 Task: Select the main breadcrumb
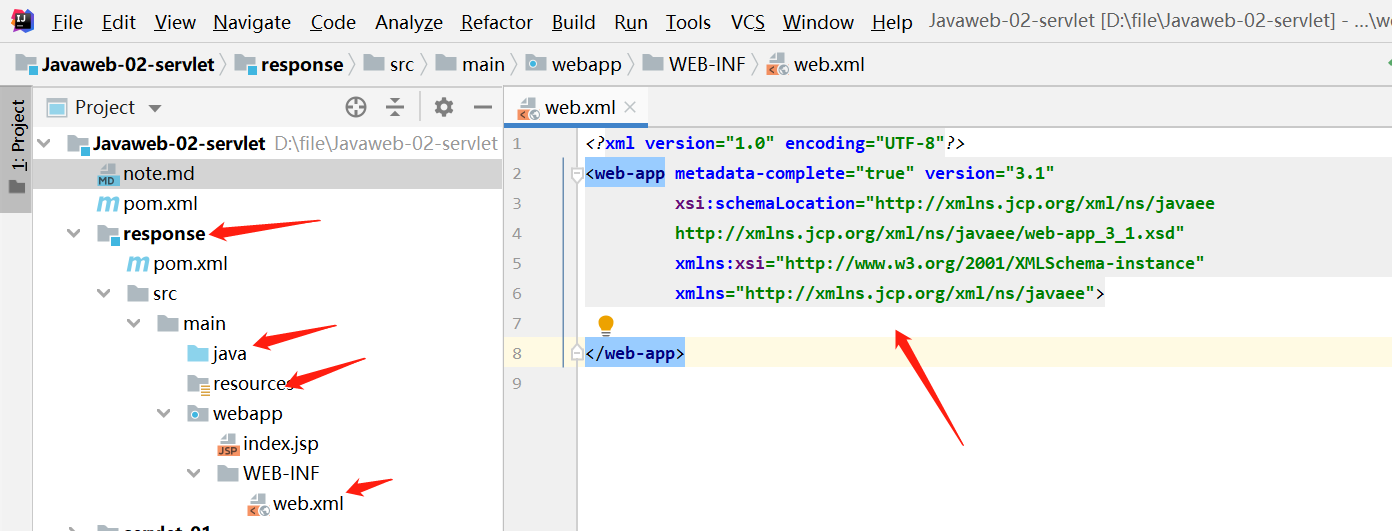[x=470, y=64]
